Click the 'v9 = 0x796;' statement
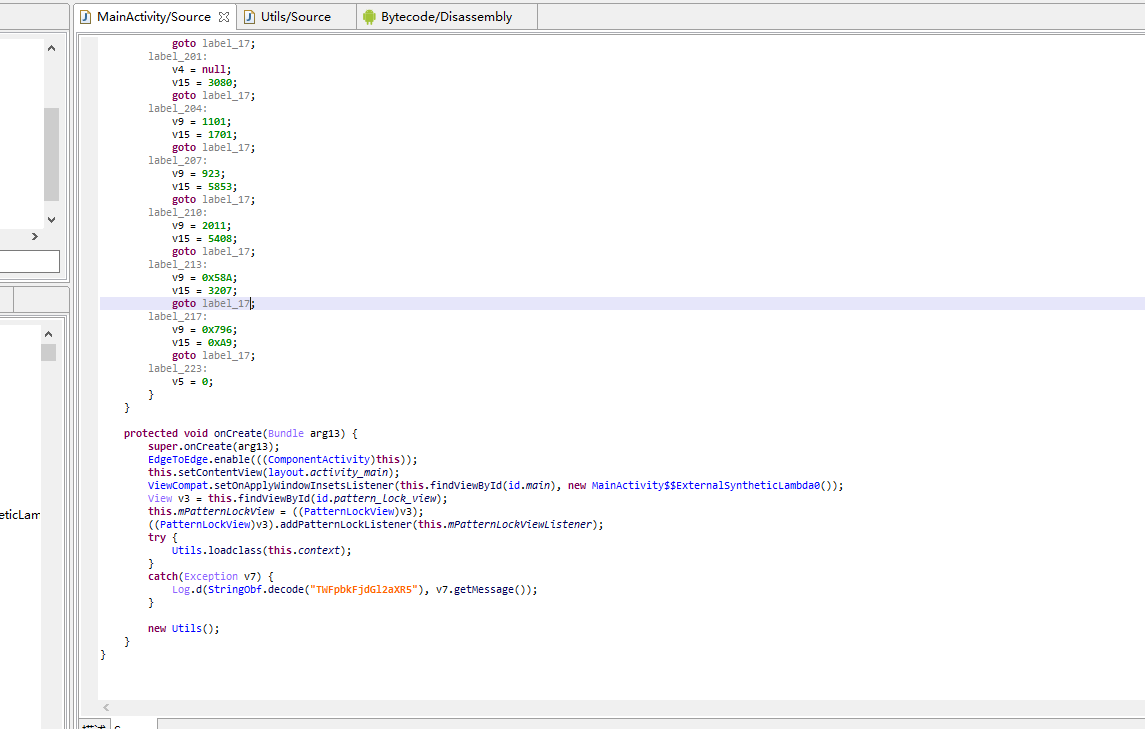This screenshot has width=1145, height=729. pyautogui.click(x=204, y=329)
